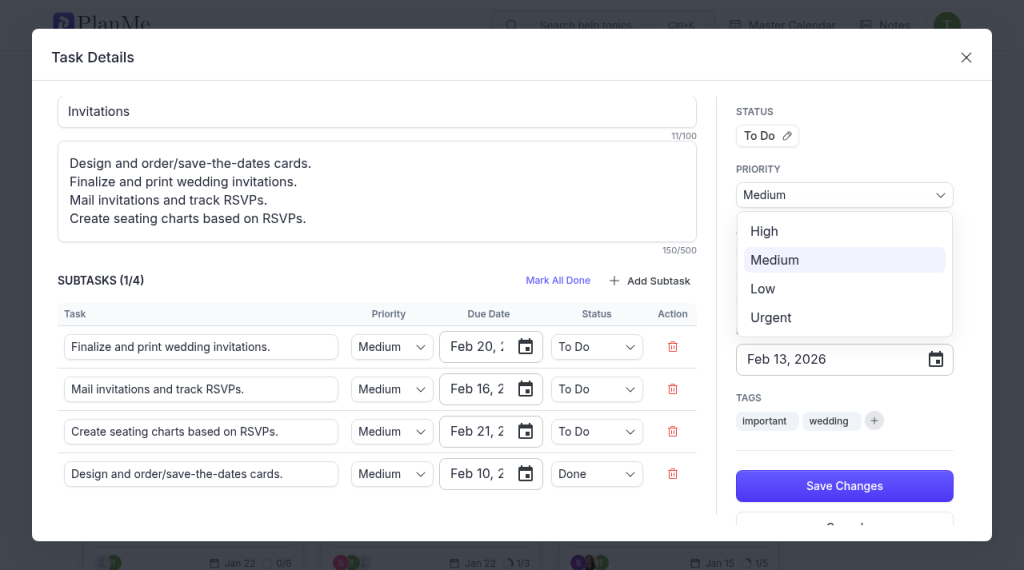1024x570 pixels.
Task: Open calendar picker for Feb 20 subtask date
Action: (525, 347)
